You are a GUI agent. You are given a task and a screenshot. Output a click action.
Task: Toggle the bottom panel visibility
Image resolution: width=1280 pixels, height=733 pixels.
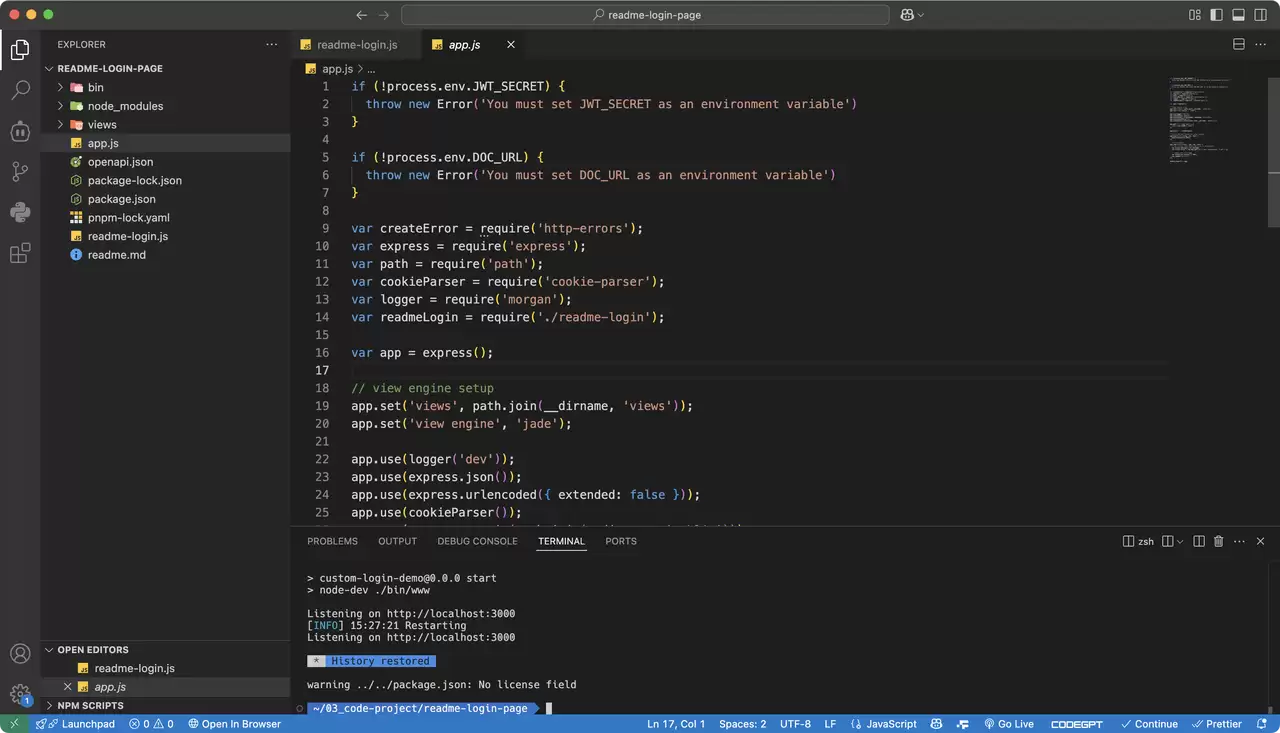click(1238, 15)
